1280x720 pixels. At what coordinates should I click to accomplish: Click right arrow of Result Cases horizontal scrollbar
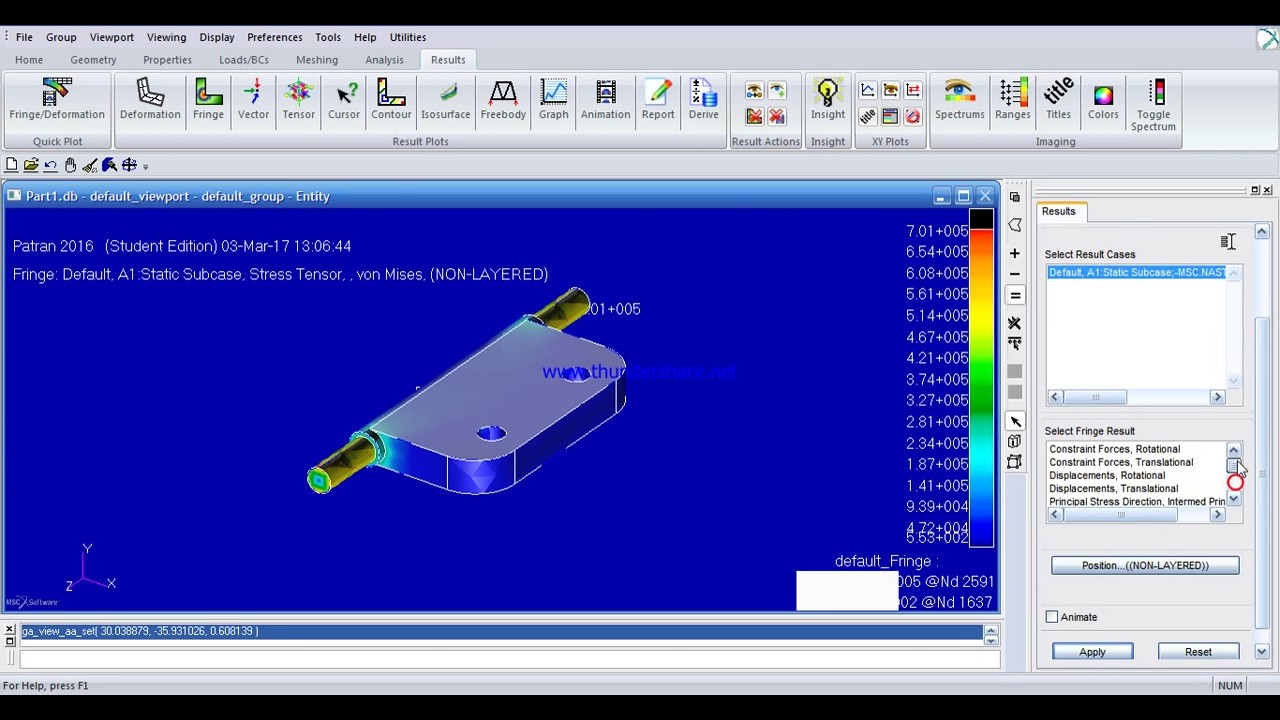[x=1217, y=398]
